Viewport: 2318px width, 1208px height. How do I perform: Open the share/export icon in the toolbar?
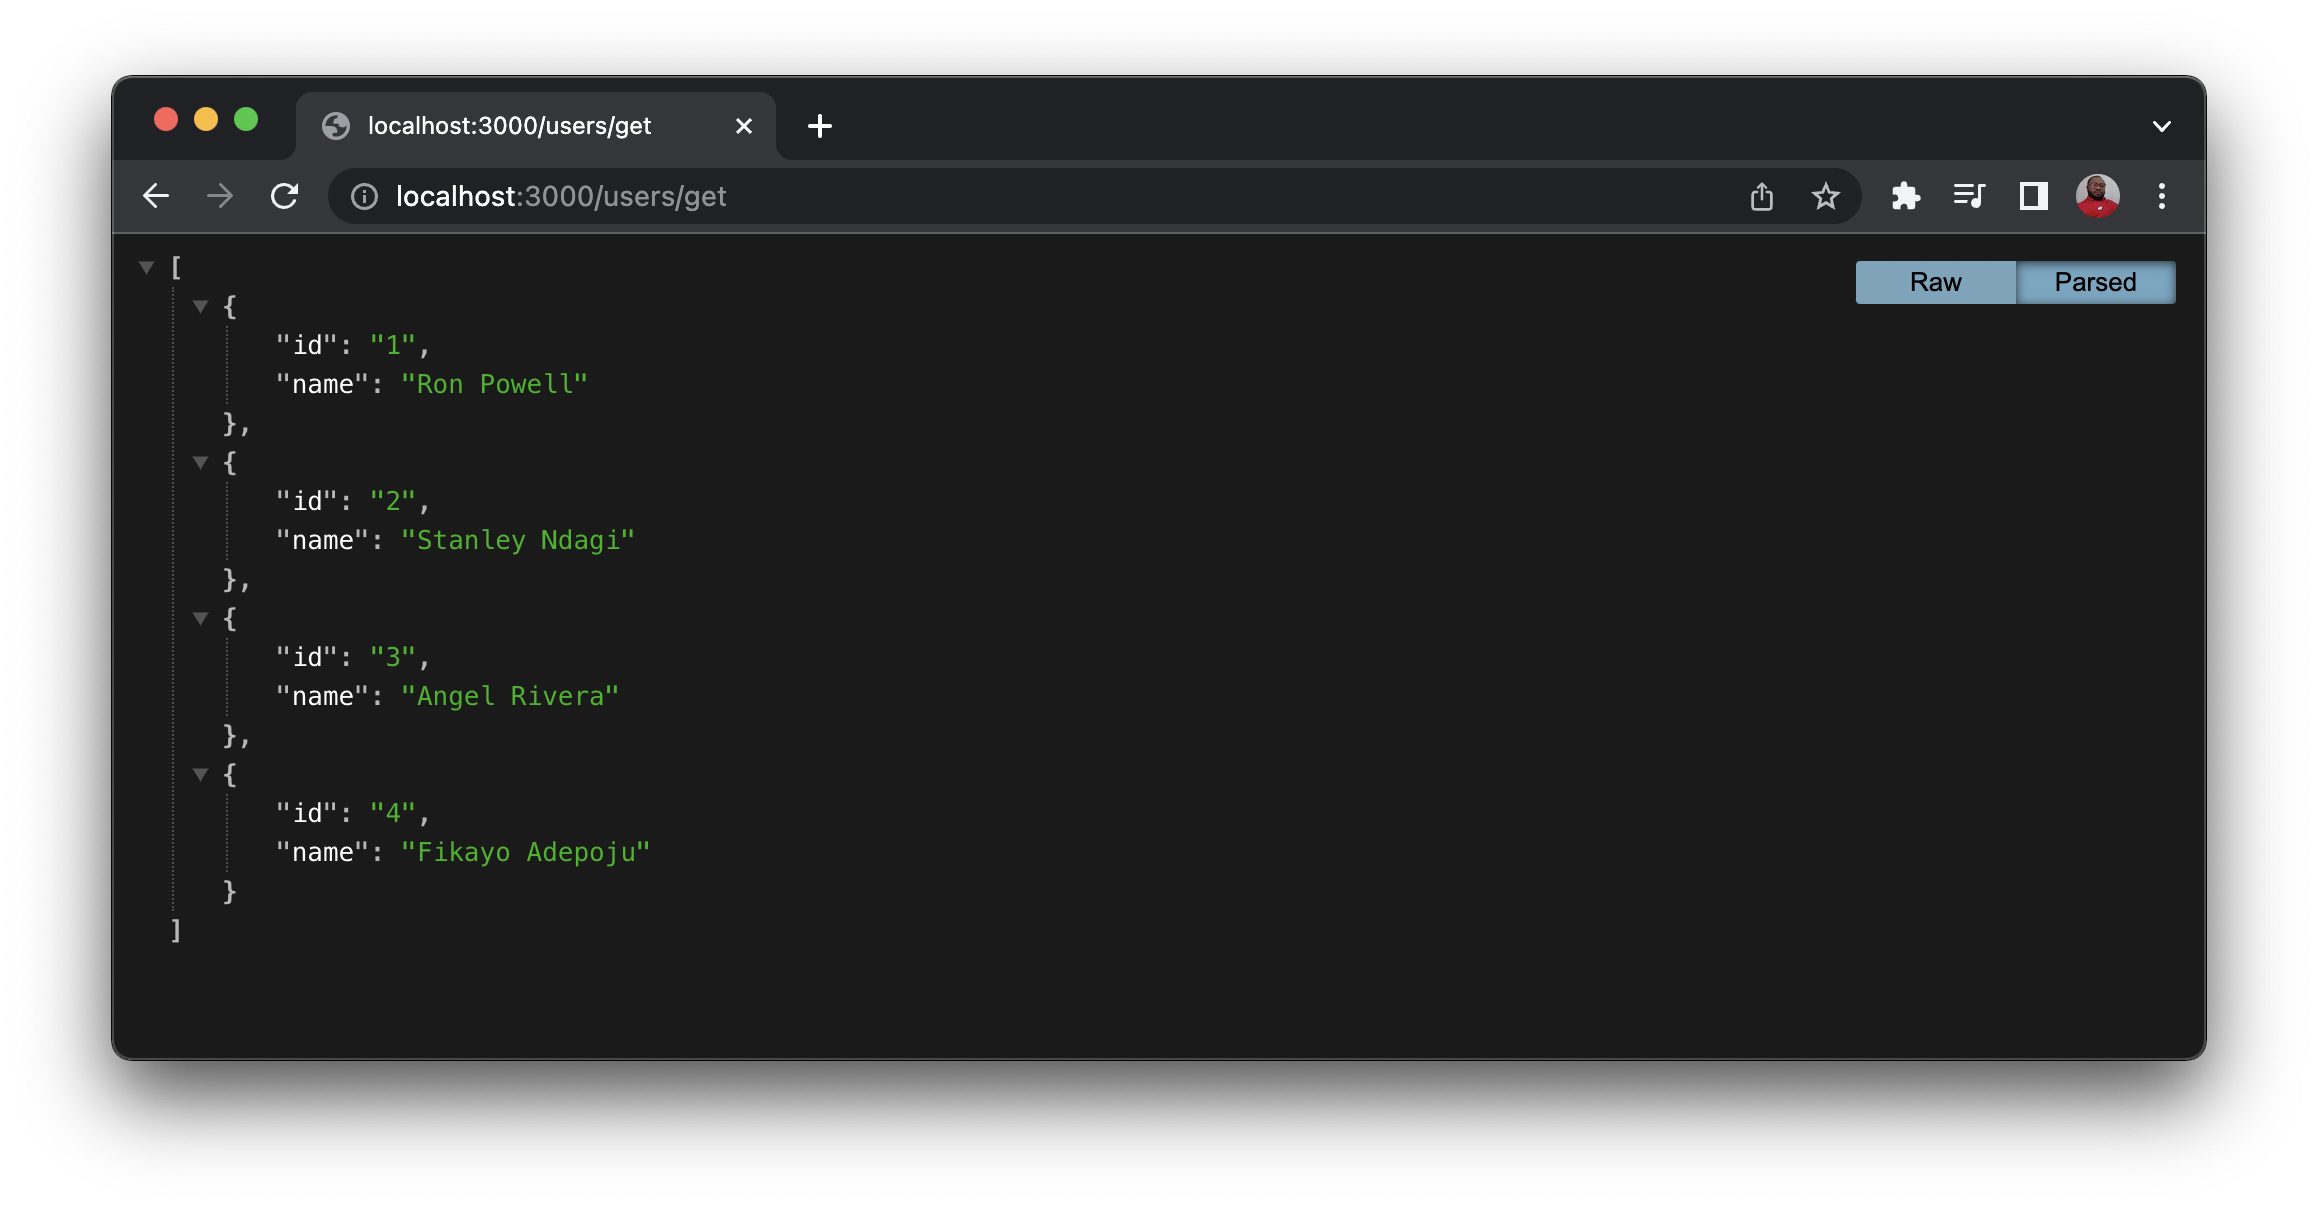click(1762, 196)
